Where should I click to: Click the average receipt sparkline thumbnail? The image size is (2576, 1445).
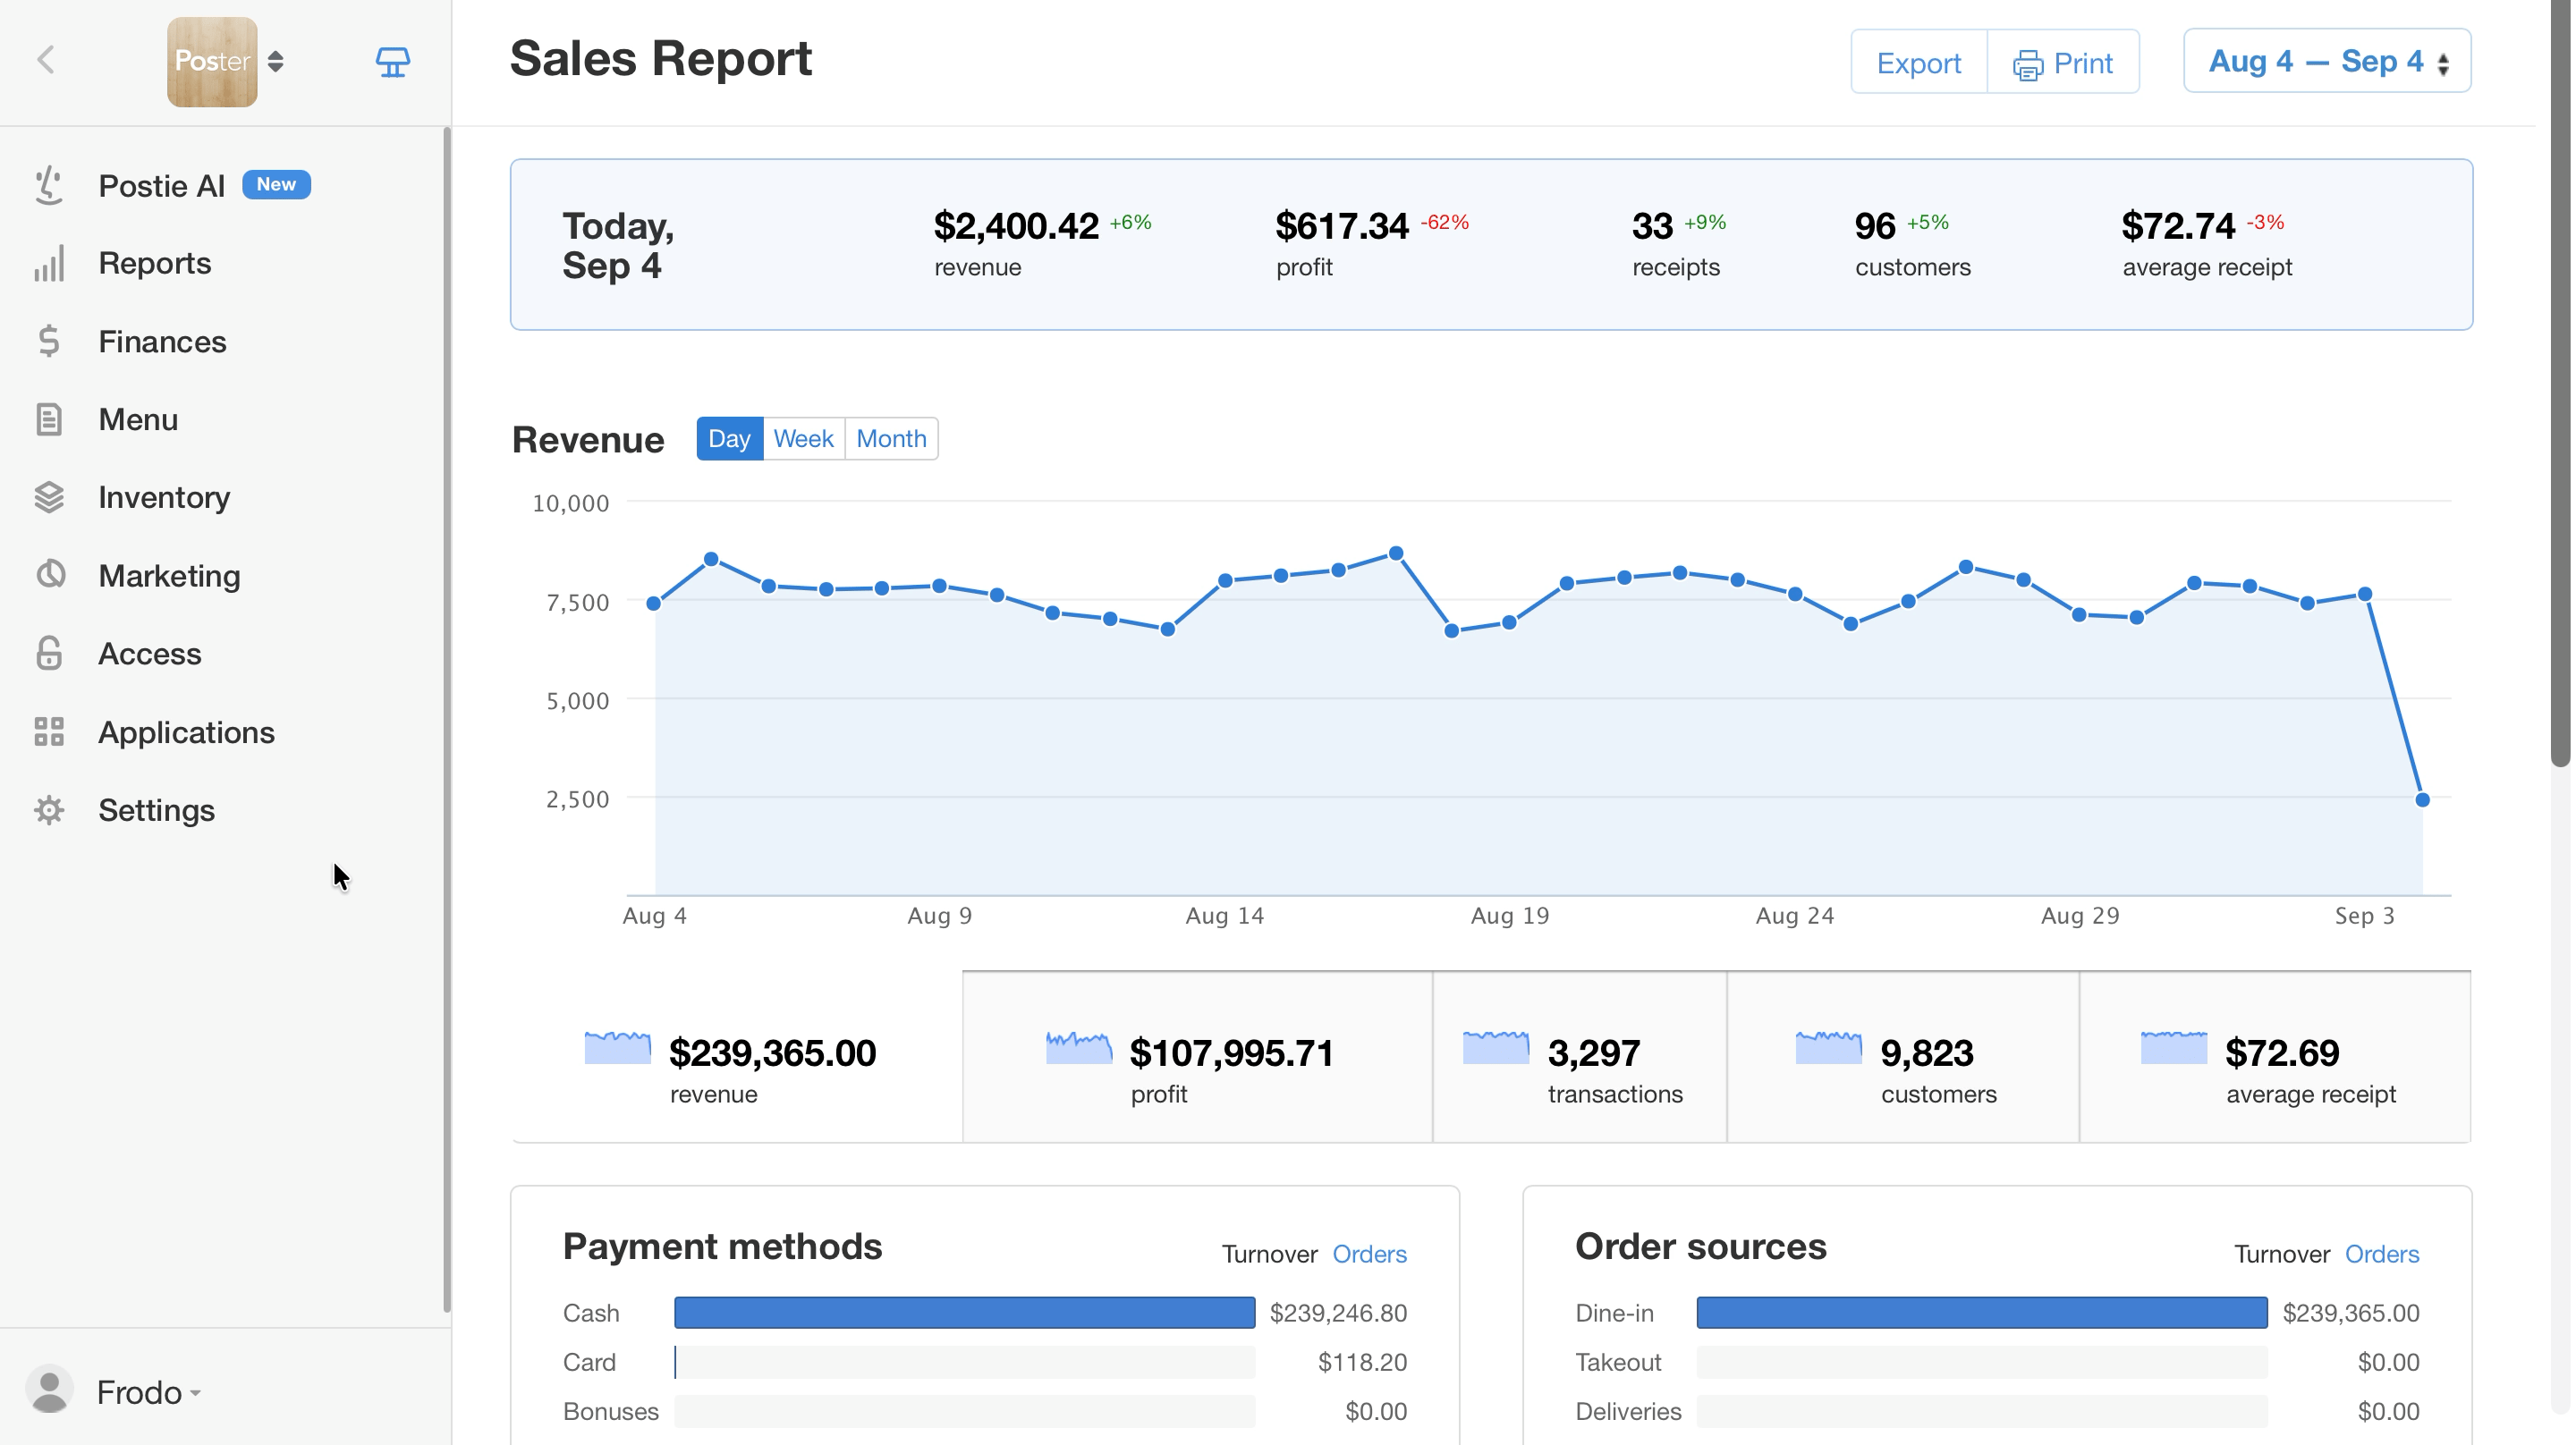(2173, 1047)
